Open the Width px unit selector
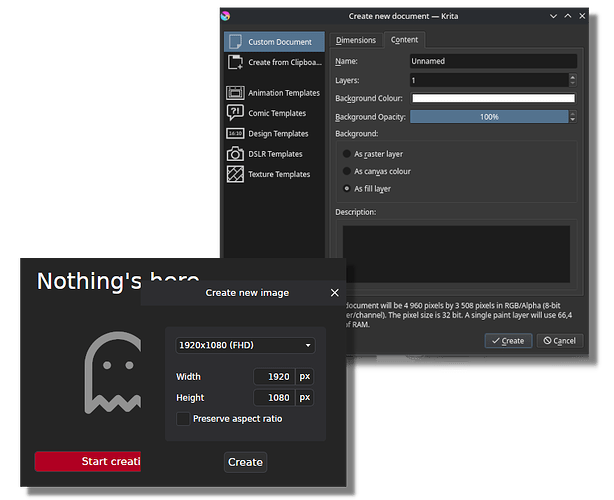This screenshot has height=500, width=614. (x=305, y=377)
